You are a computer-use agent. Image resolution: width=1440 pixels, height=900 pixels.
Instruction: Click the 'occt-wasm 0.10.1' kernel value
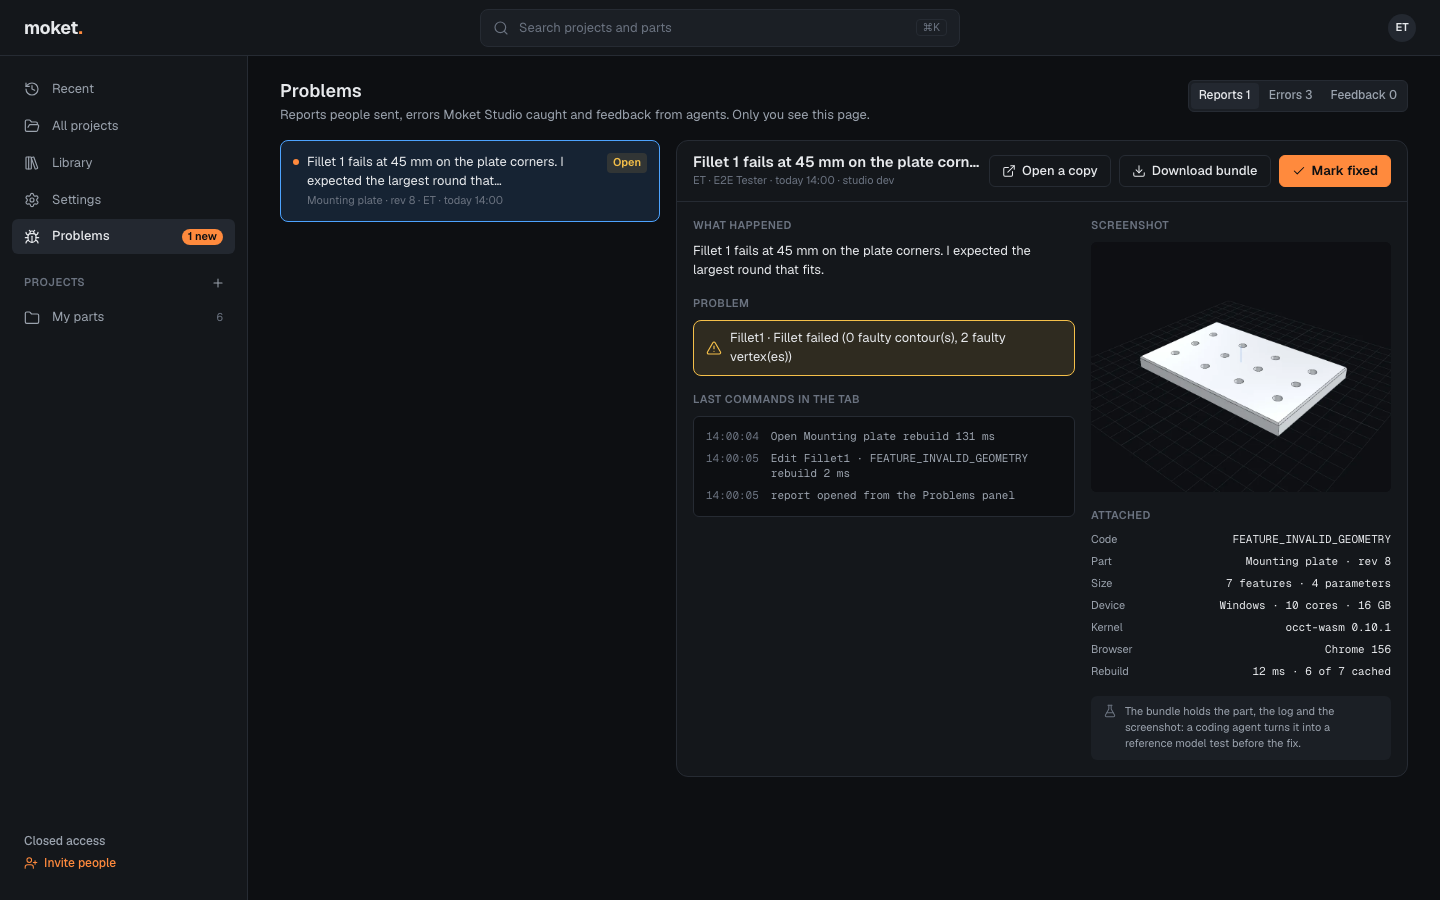[x=1338, y=628]
